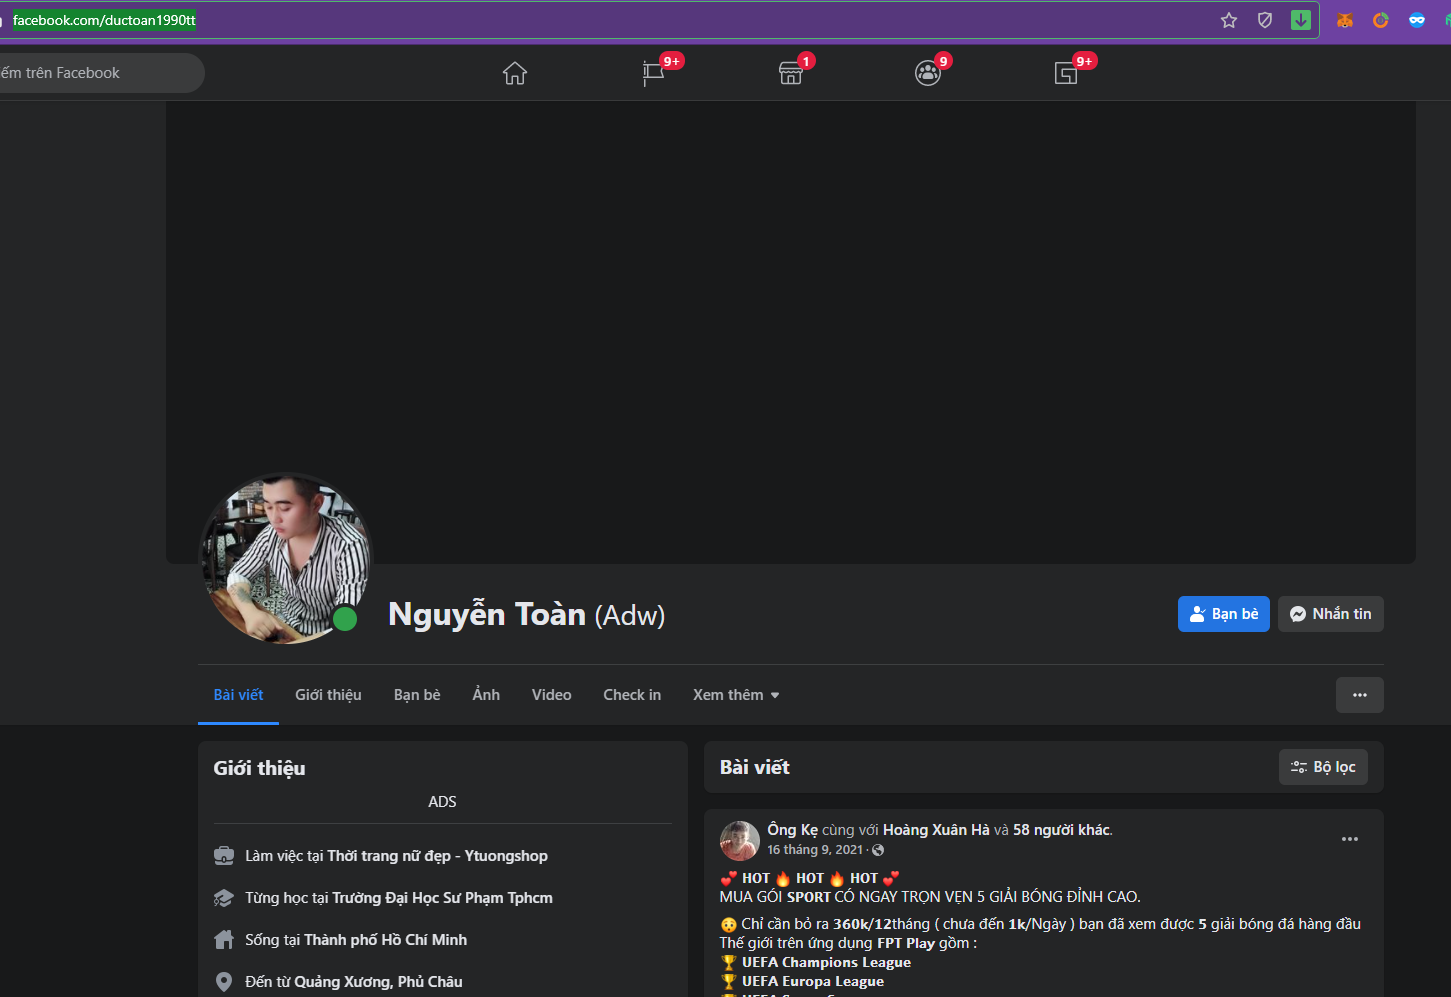Click the orange circular extension icon
The height and width of the screenshot is (997, 1451).
[1381, 20]
